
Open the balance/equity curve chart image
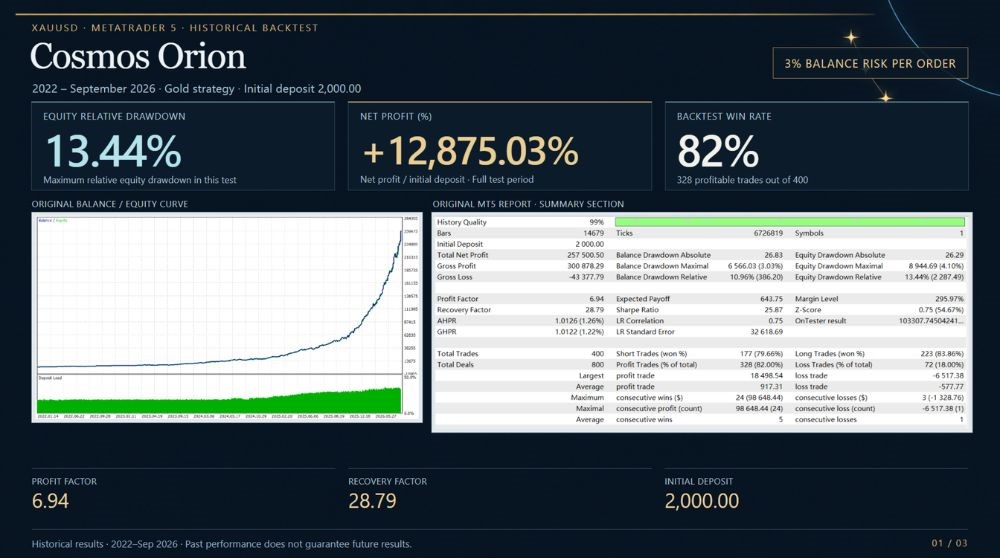(x=226, y=317)
